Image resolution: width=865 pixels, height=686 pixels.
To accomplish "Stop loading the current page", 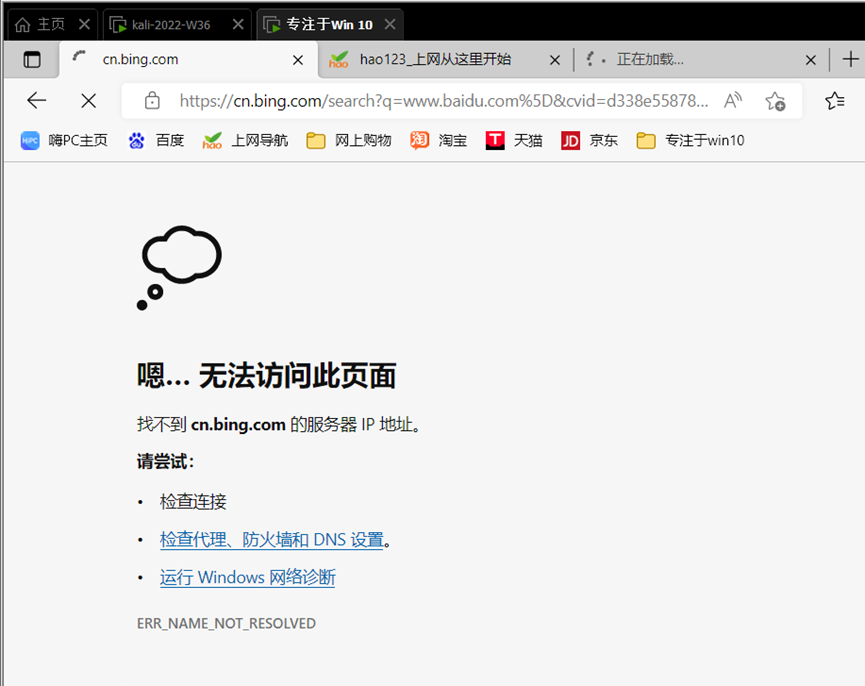I will (x=88, y=100).
